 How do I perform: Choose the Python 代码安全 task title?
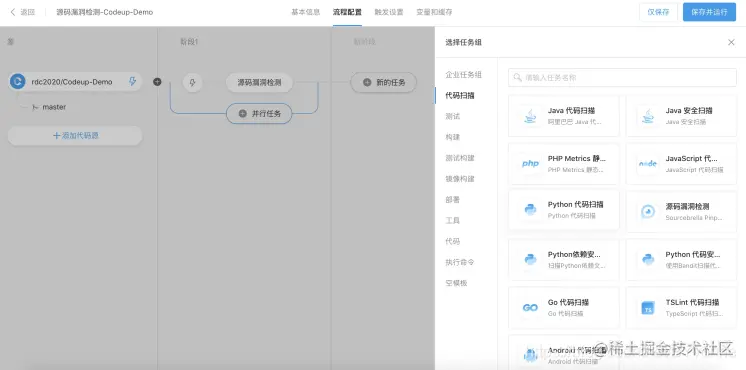pyautogui.click(x=693, y=254)
